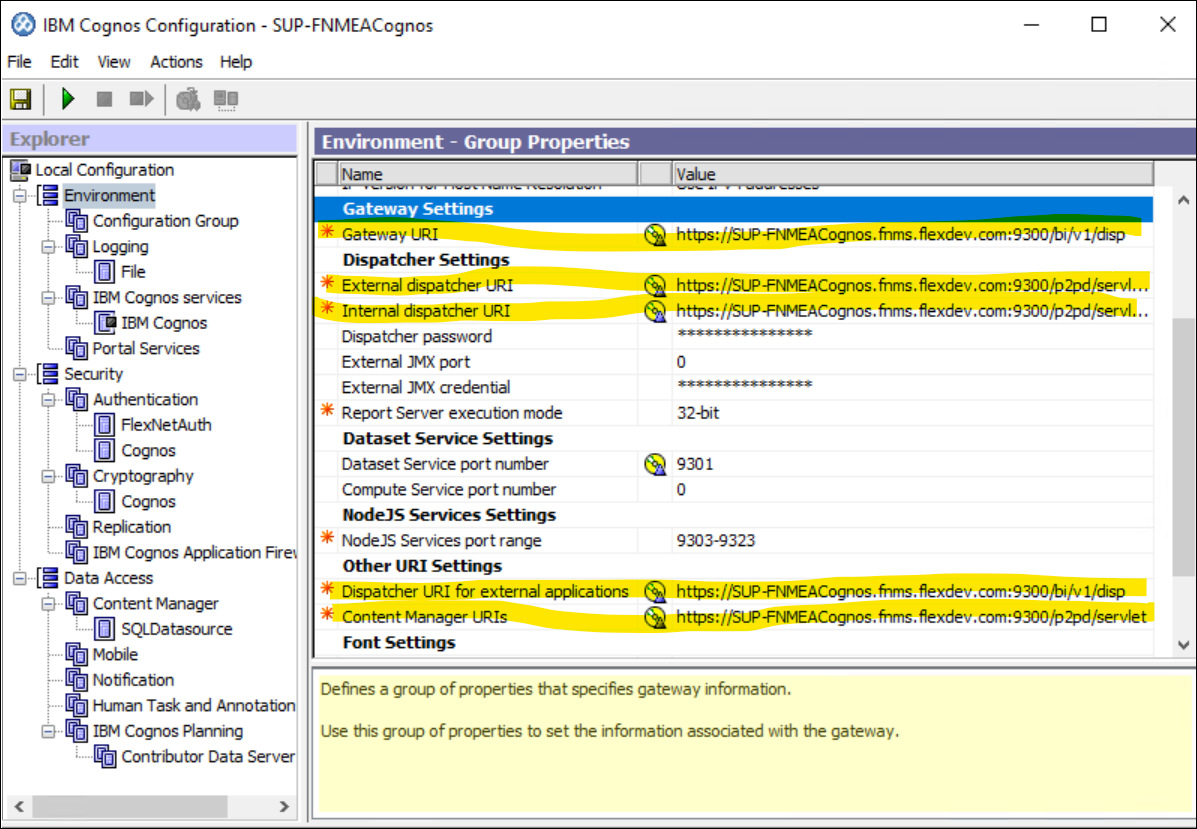Edit the Compute Service port number value
The width and height of the screenshot is (1197, 829).
912,489
